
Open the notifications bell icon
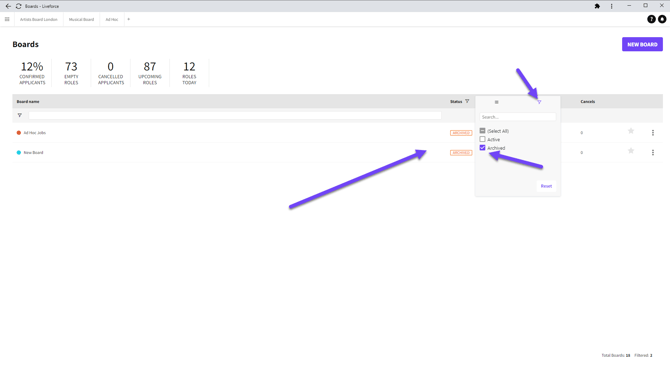[662, 19]
